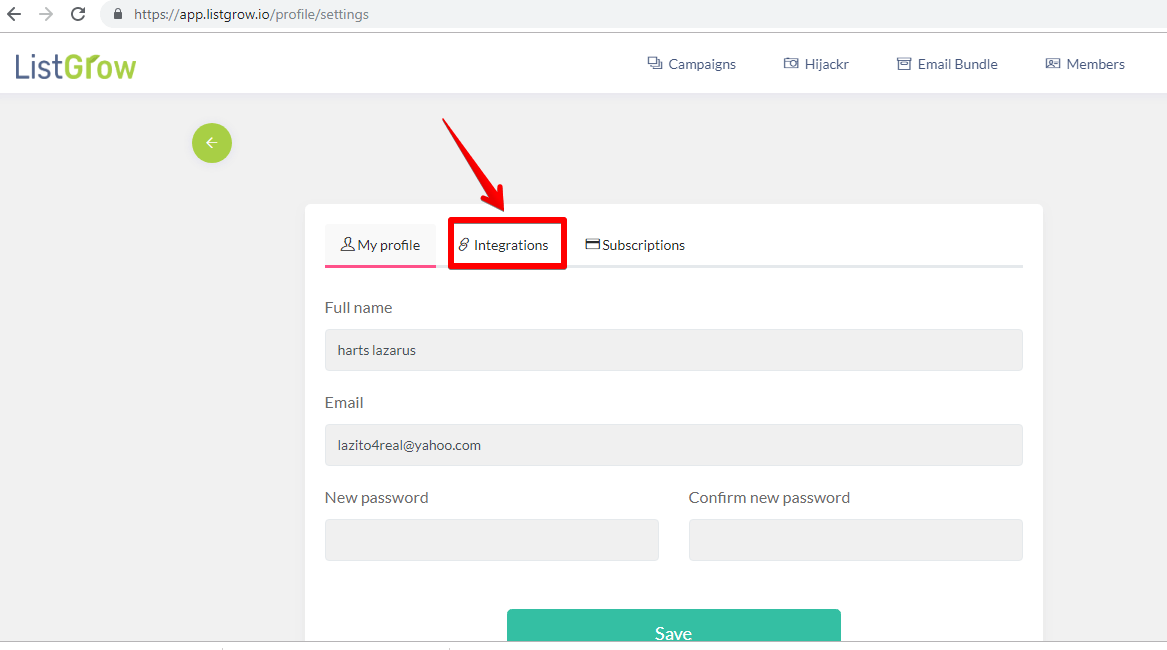1167x650 pixels.
Task: Click the Save button
Action: [674, 625]
